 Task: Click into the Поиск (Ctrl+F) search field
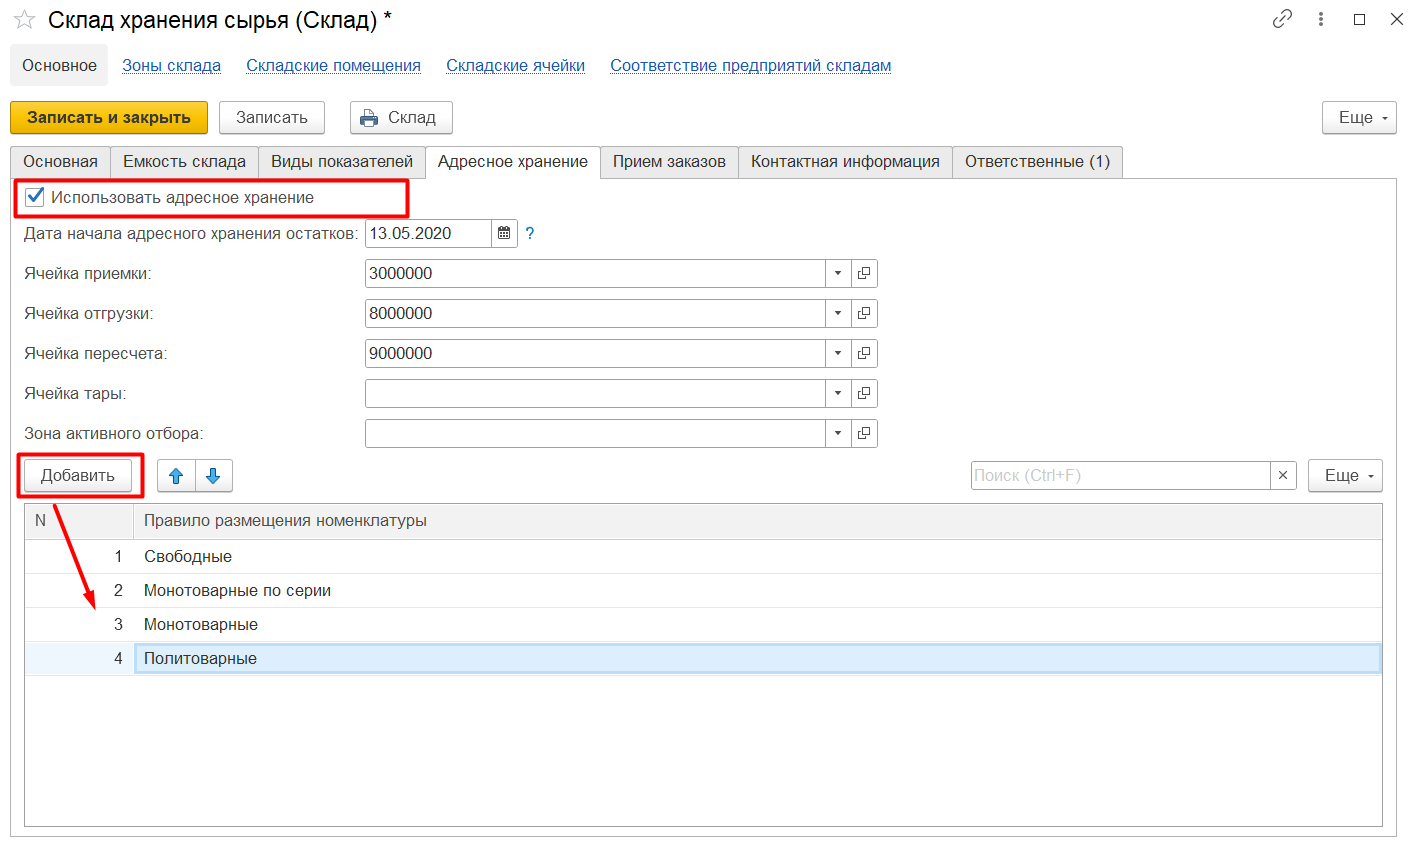pyautogui.click(x=1120, y=475)
